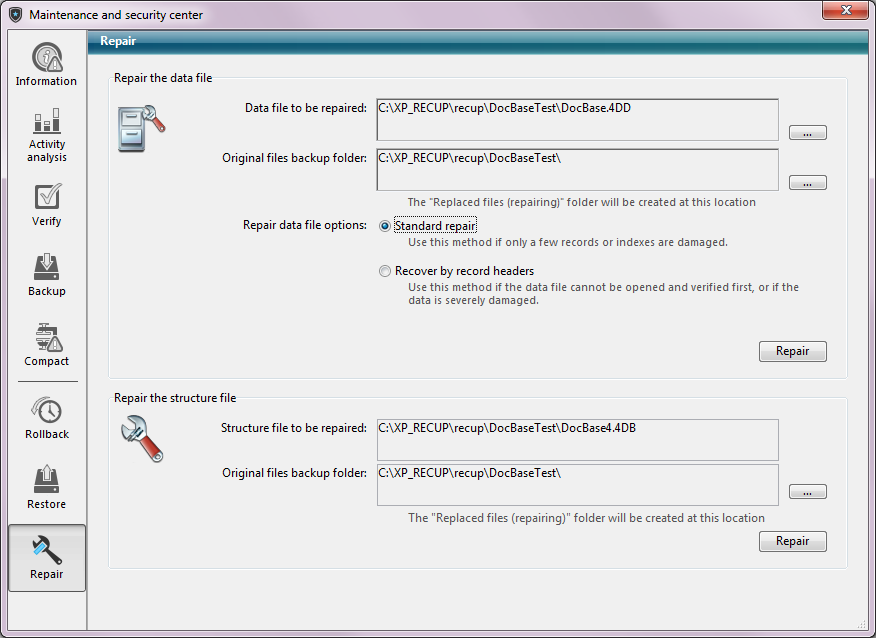This screenshot has height=638, width=876.
Task: Open the Information page in sidebar
Action: [x=47, y=64]
